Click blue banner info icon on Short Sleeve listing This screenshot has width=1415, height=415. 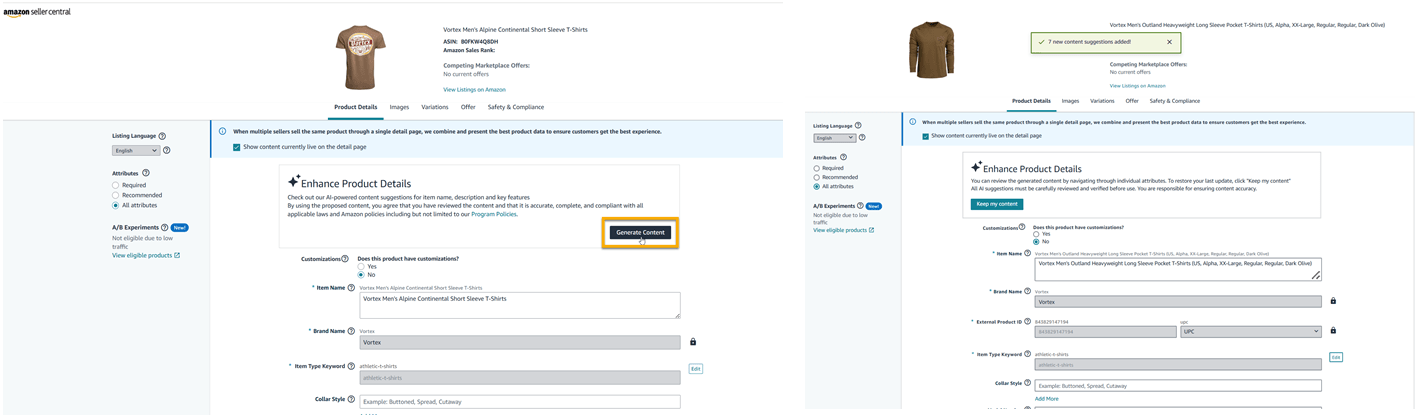[223, 131]
